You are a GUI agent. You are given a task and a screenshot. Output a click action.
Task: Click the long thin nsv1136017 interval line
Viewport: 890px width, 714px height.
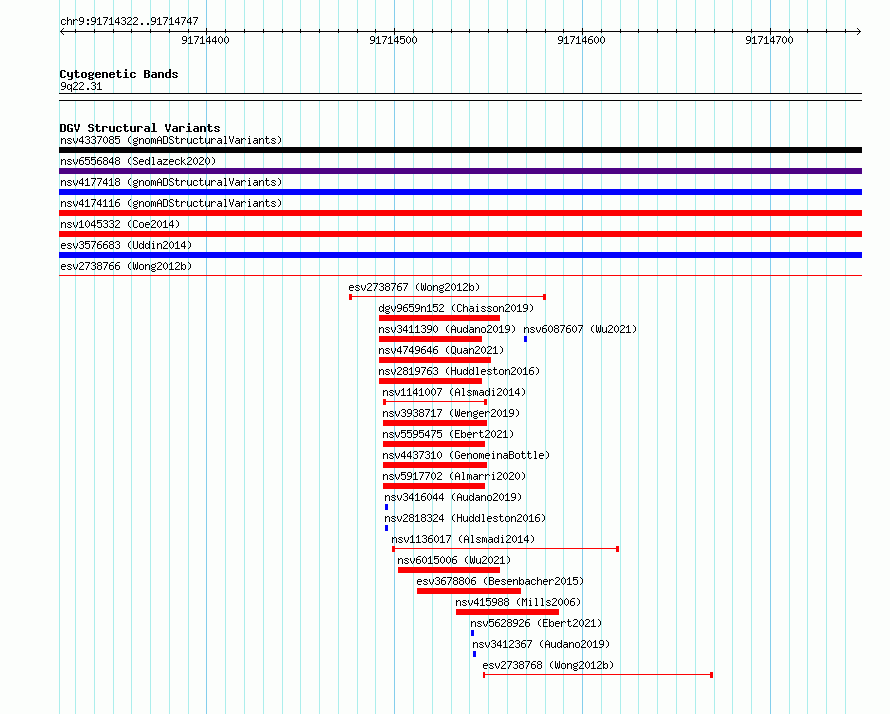[505, 549]
